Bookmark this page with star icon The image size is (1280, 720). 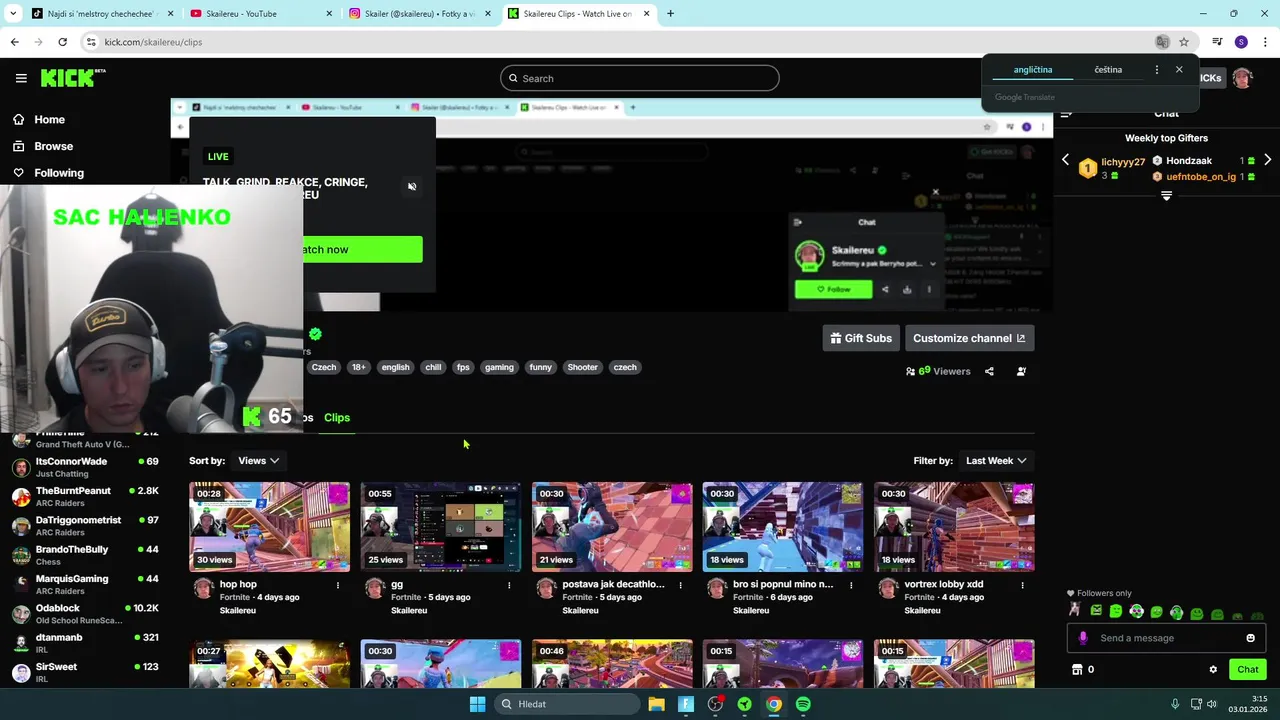click(1184, 42)
